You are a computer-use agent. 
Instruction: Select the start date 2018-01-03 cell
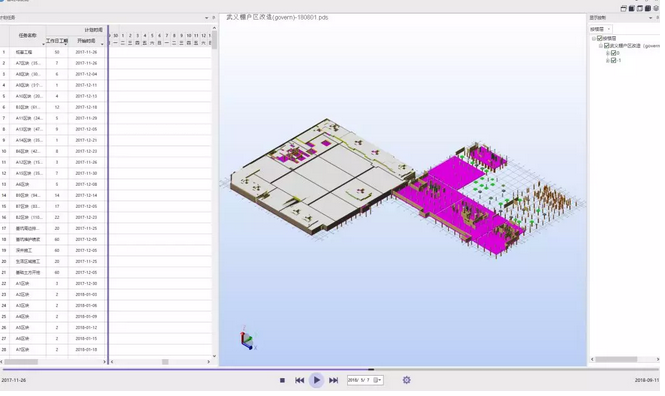tap(86, 295)
